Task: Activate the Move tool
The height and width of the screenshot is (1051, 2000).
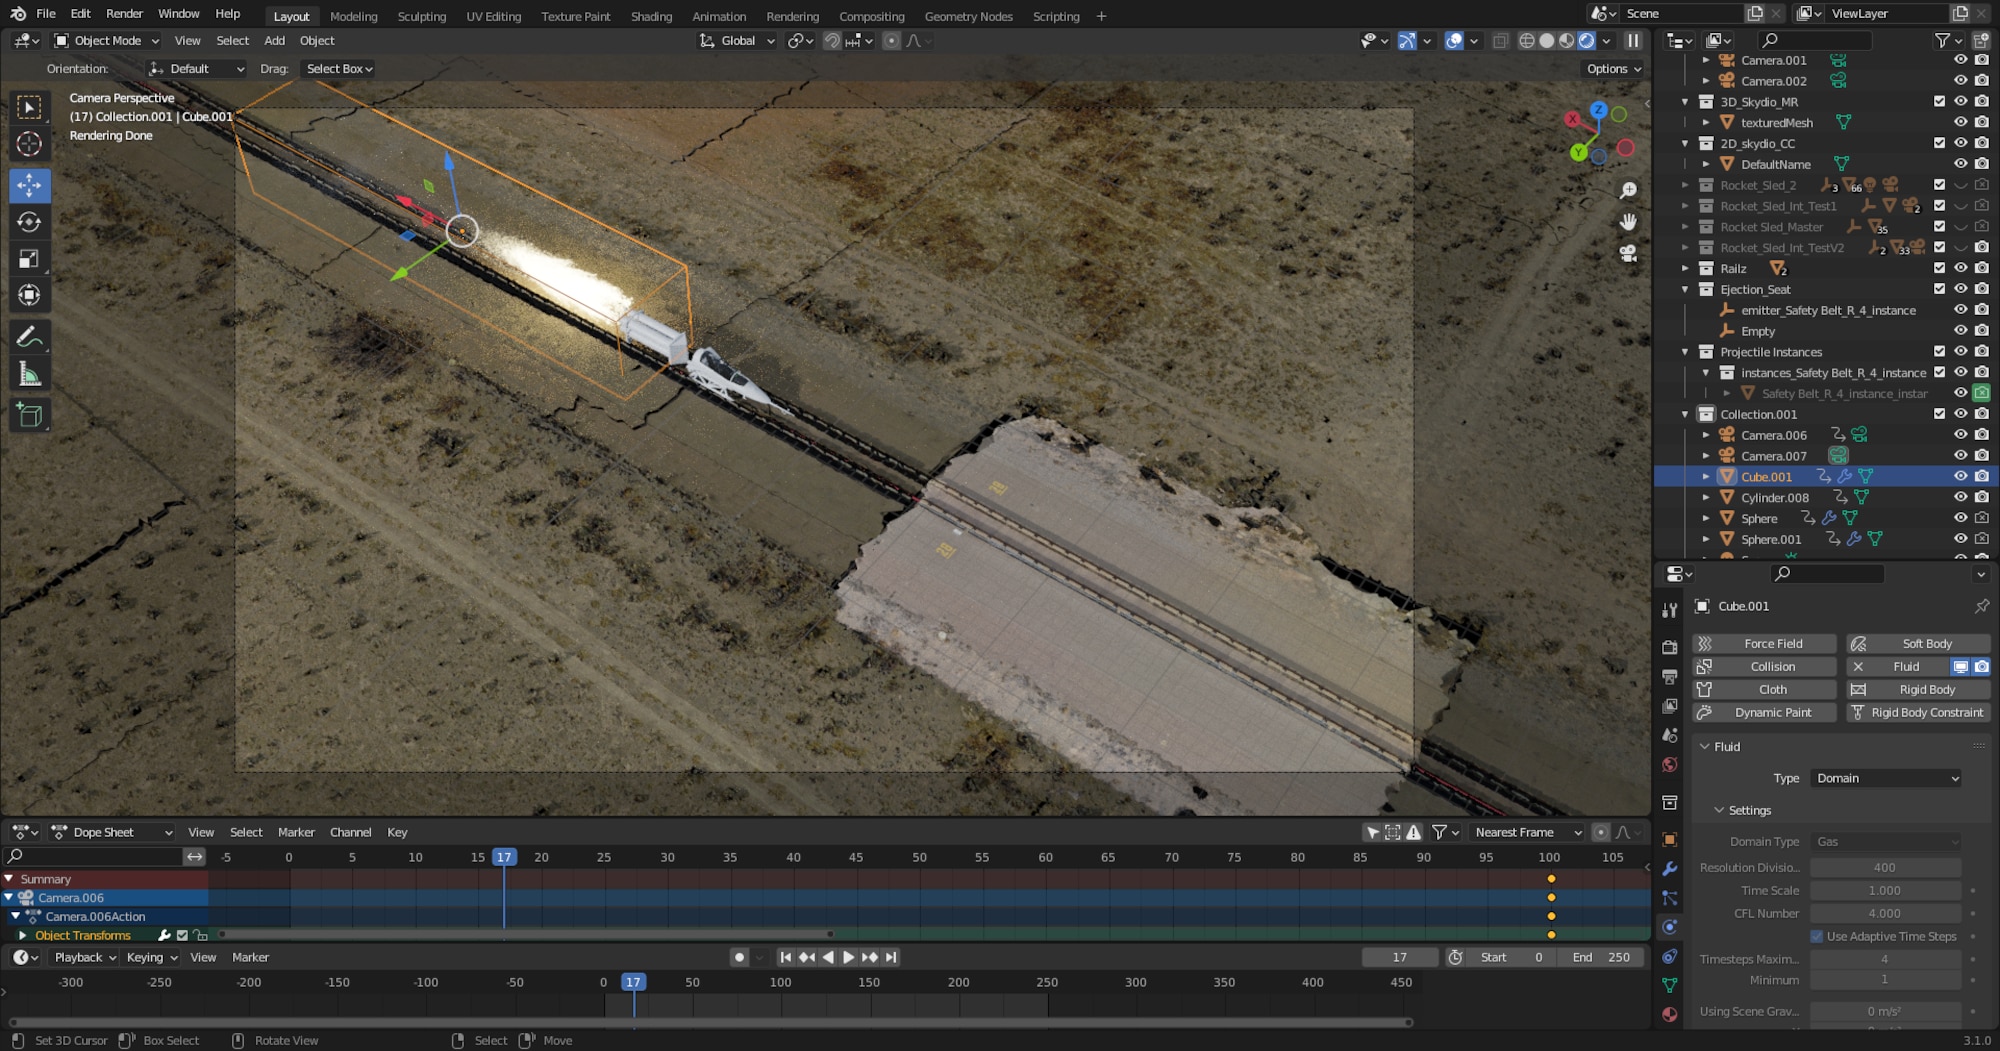Action: tap(29, 185)
